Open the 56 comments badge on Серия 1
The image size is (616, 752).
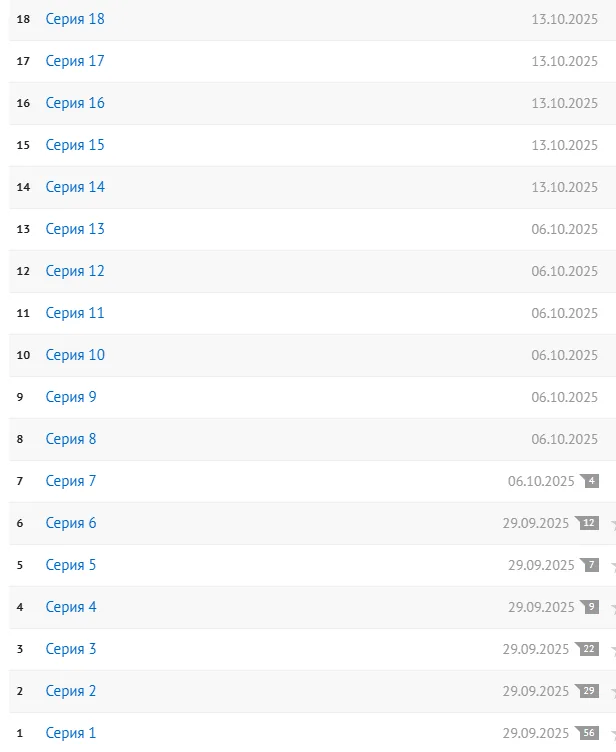point(588,733)
